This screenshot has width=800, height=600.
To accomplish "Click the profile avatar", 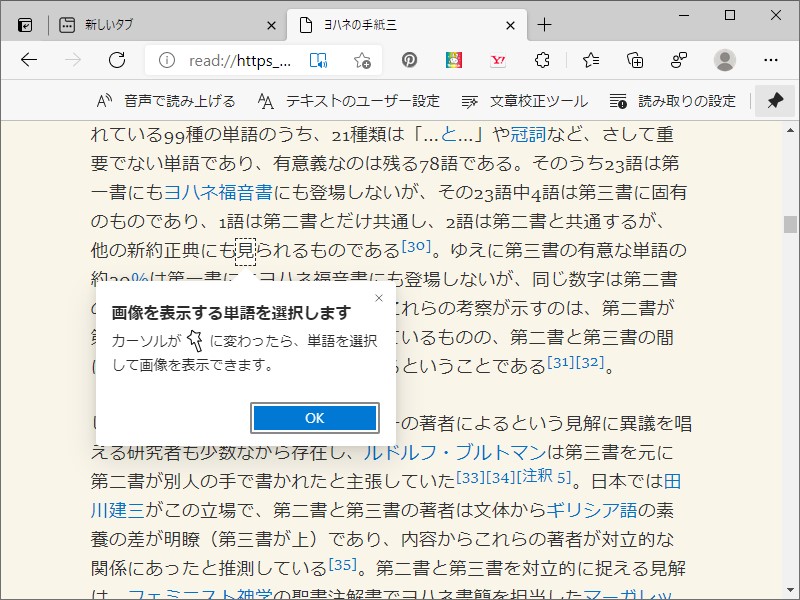I will (722, 60).
